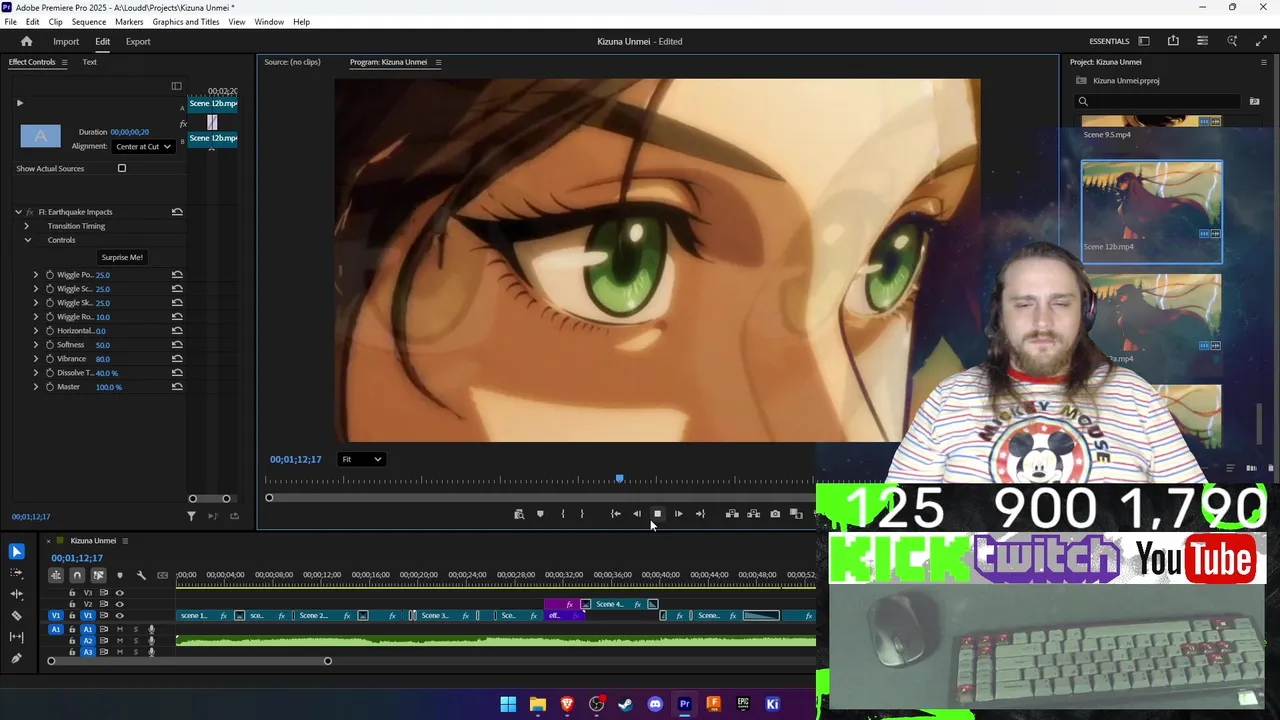
Task: Expand the Master parameter
Action: click(x=36, y=387)
